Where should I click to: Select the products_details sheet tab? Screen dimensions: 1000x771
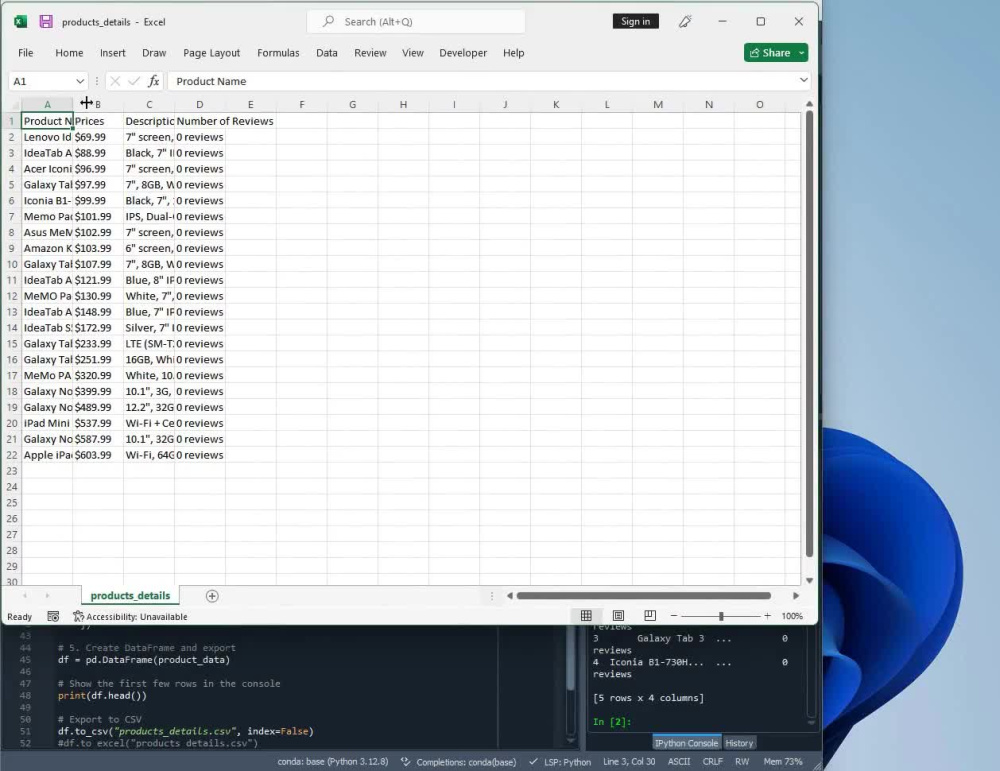click(130, 596)
